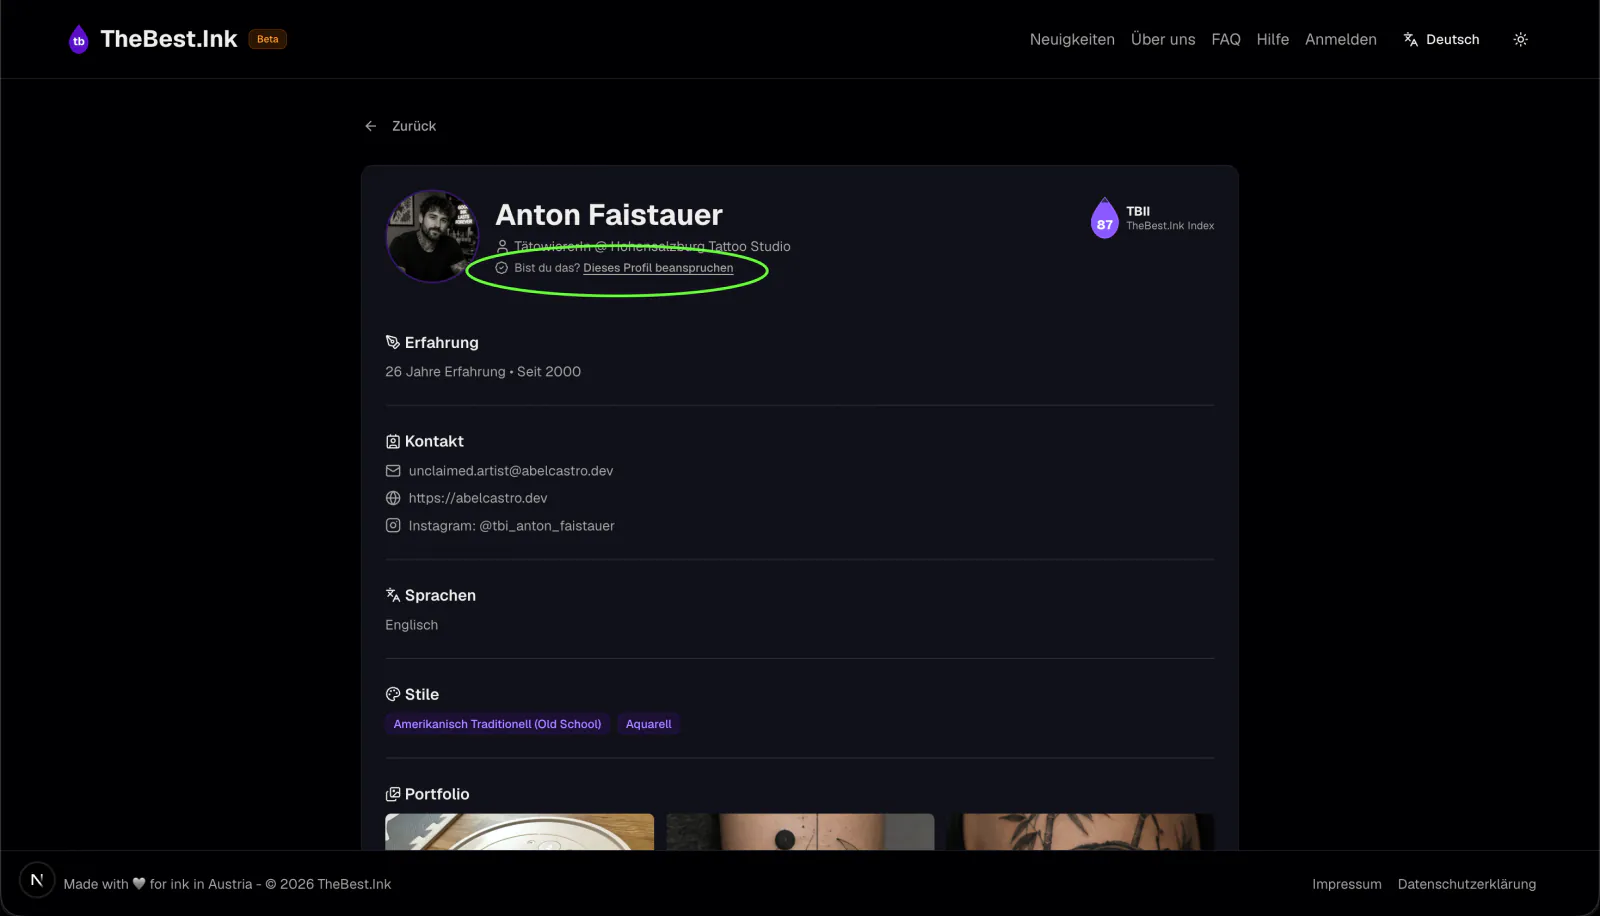Open the https://abelcastro.dev website link
This screenshot has width=1600, height=916.
point(478,498)
